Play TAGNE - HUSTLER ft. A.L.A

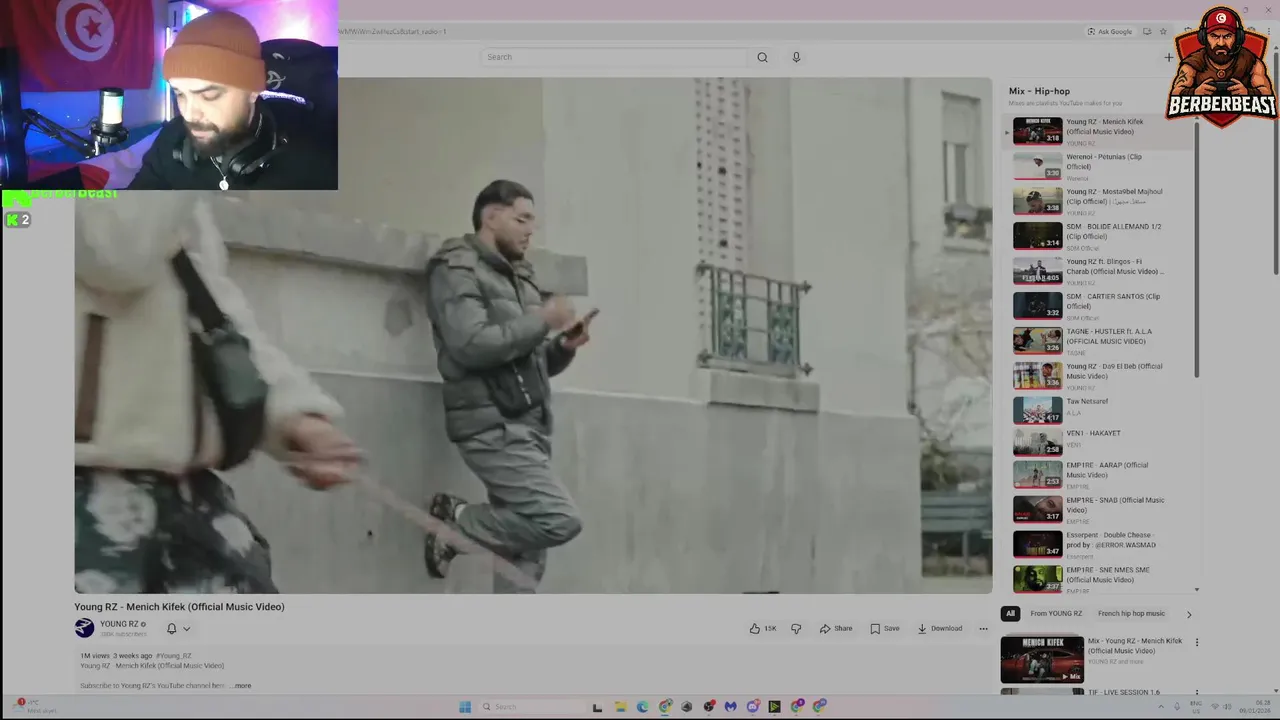[x=1100, y=342]
